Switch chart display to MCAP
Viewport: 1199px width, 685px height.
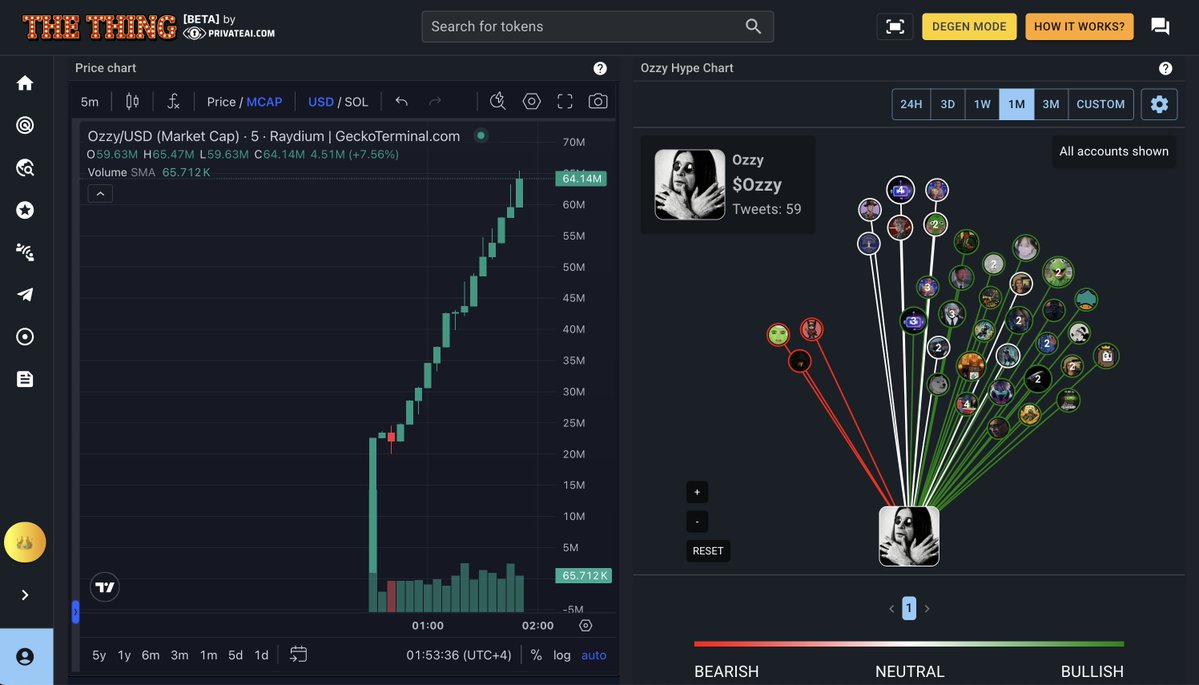point(264,102)
